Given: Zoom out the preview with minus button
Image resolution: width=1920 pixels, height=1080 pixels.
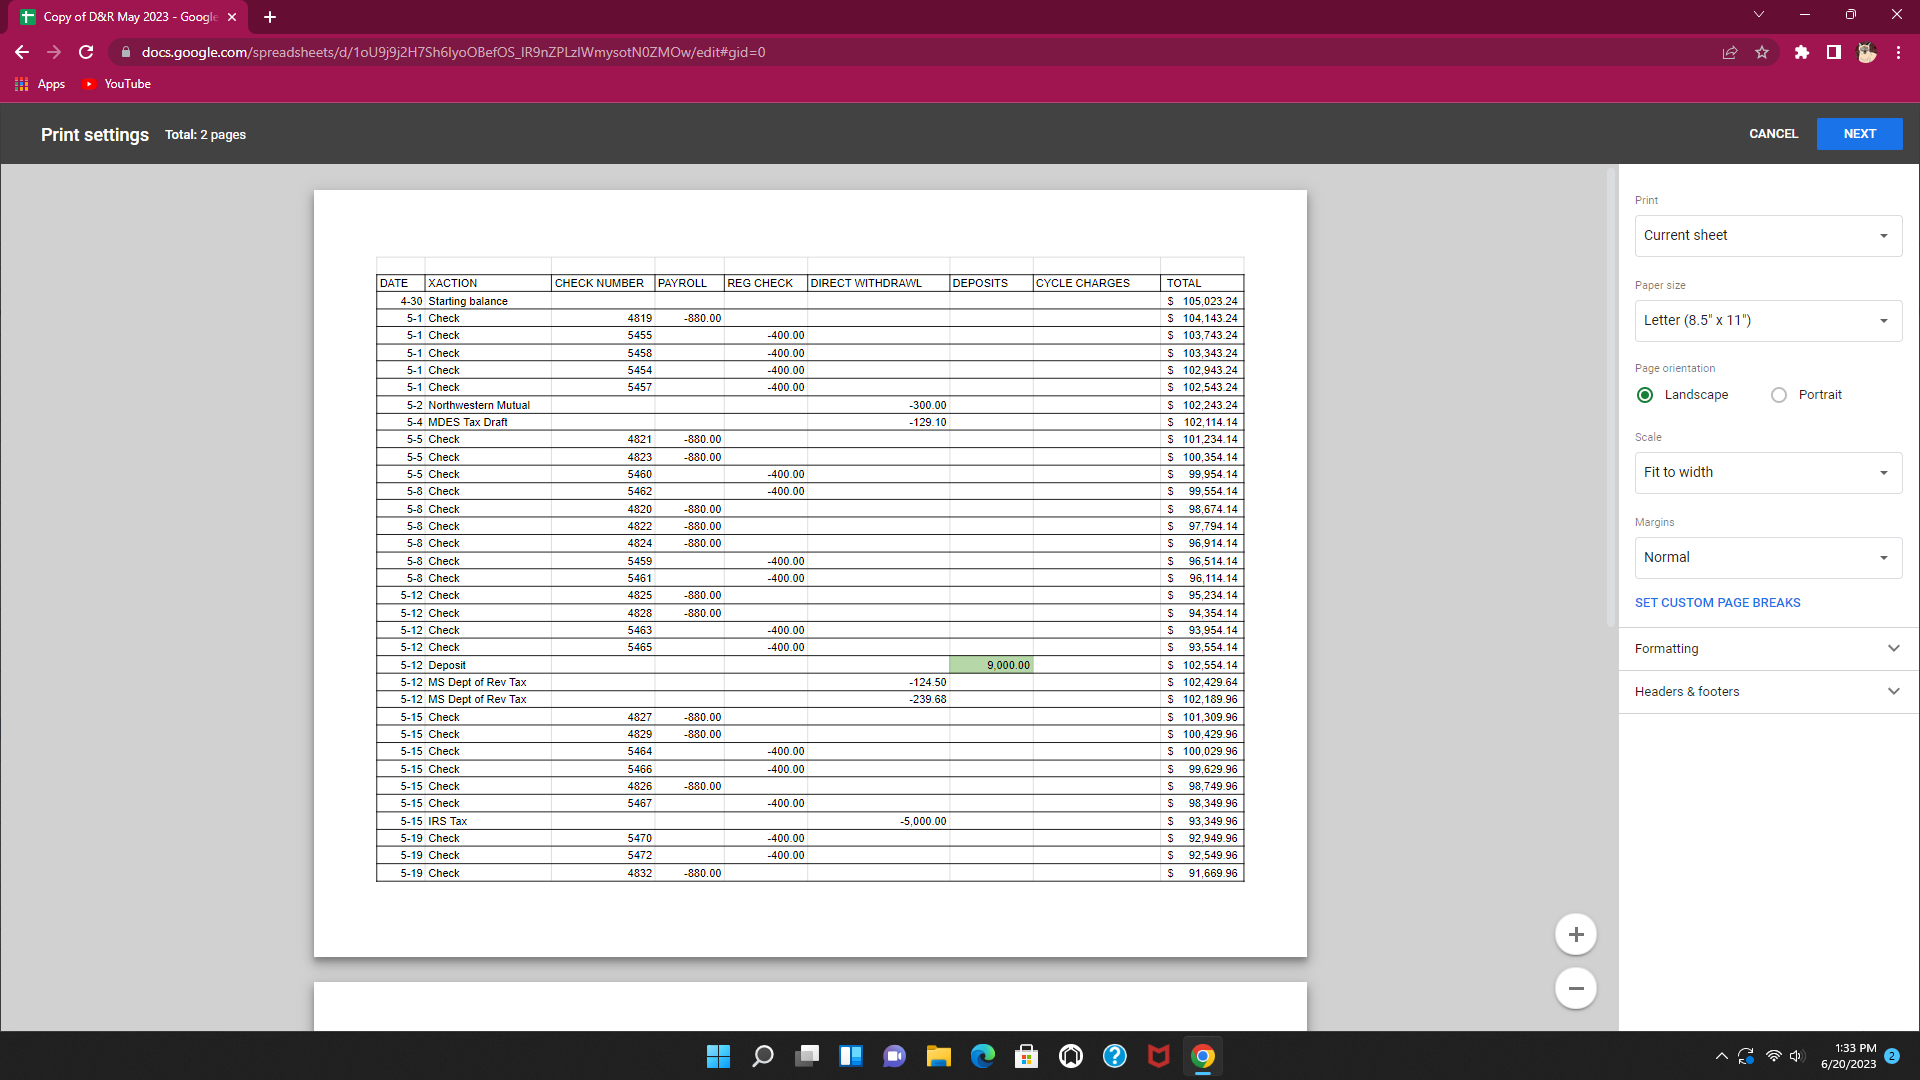Looking at the screenshot, I should click(x=1575, y=988).
